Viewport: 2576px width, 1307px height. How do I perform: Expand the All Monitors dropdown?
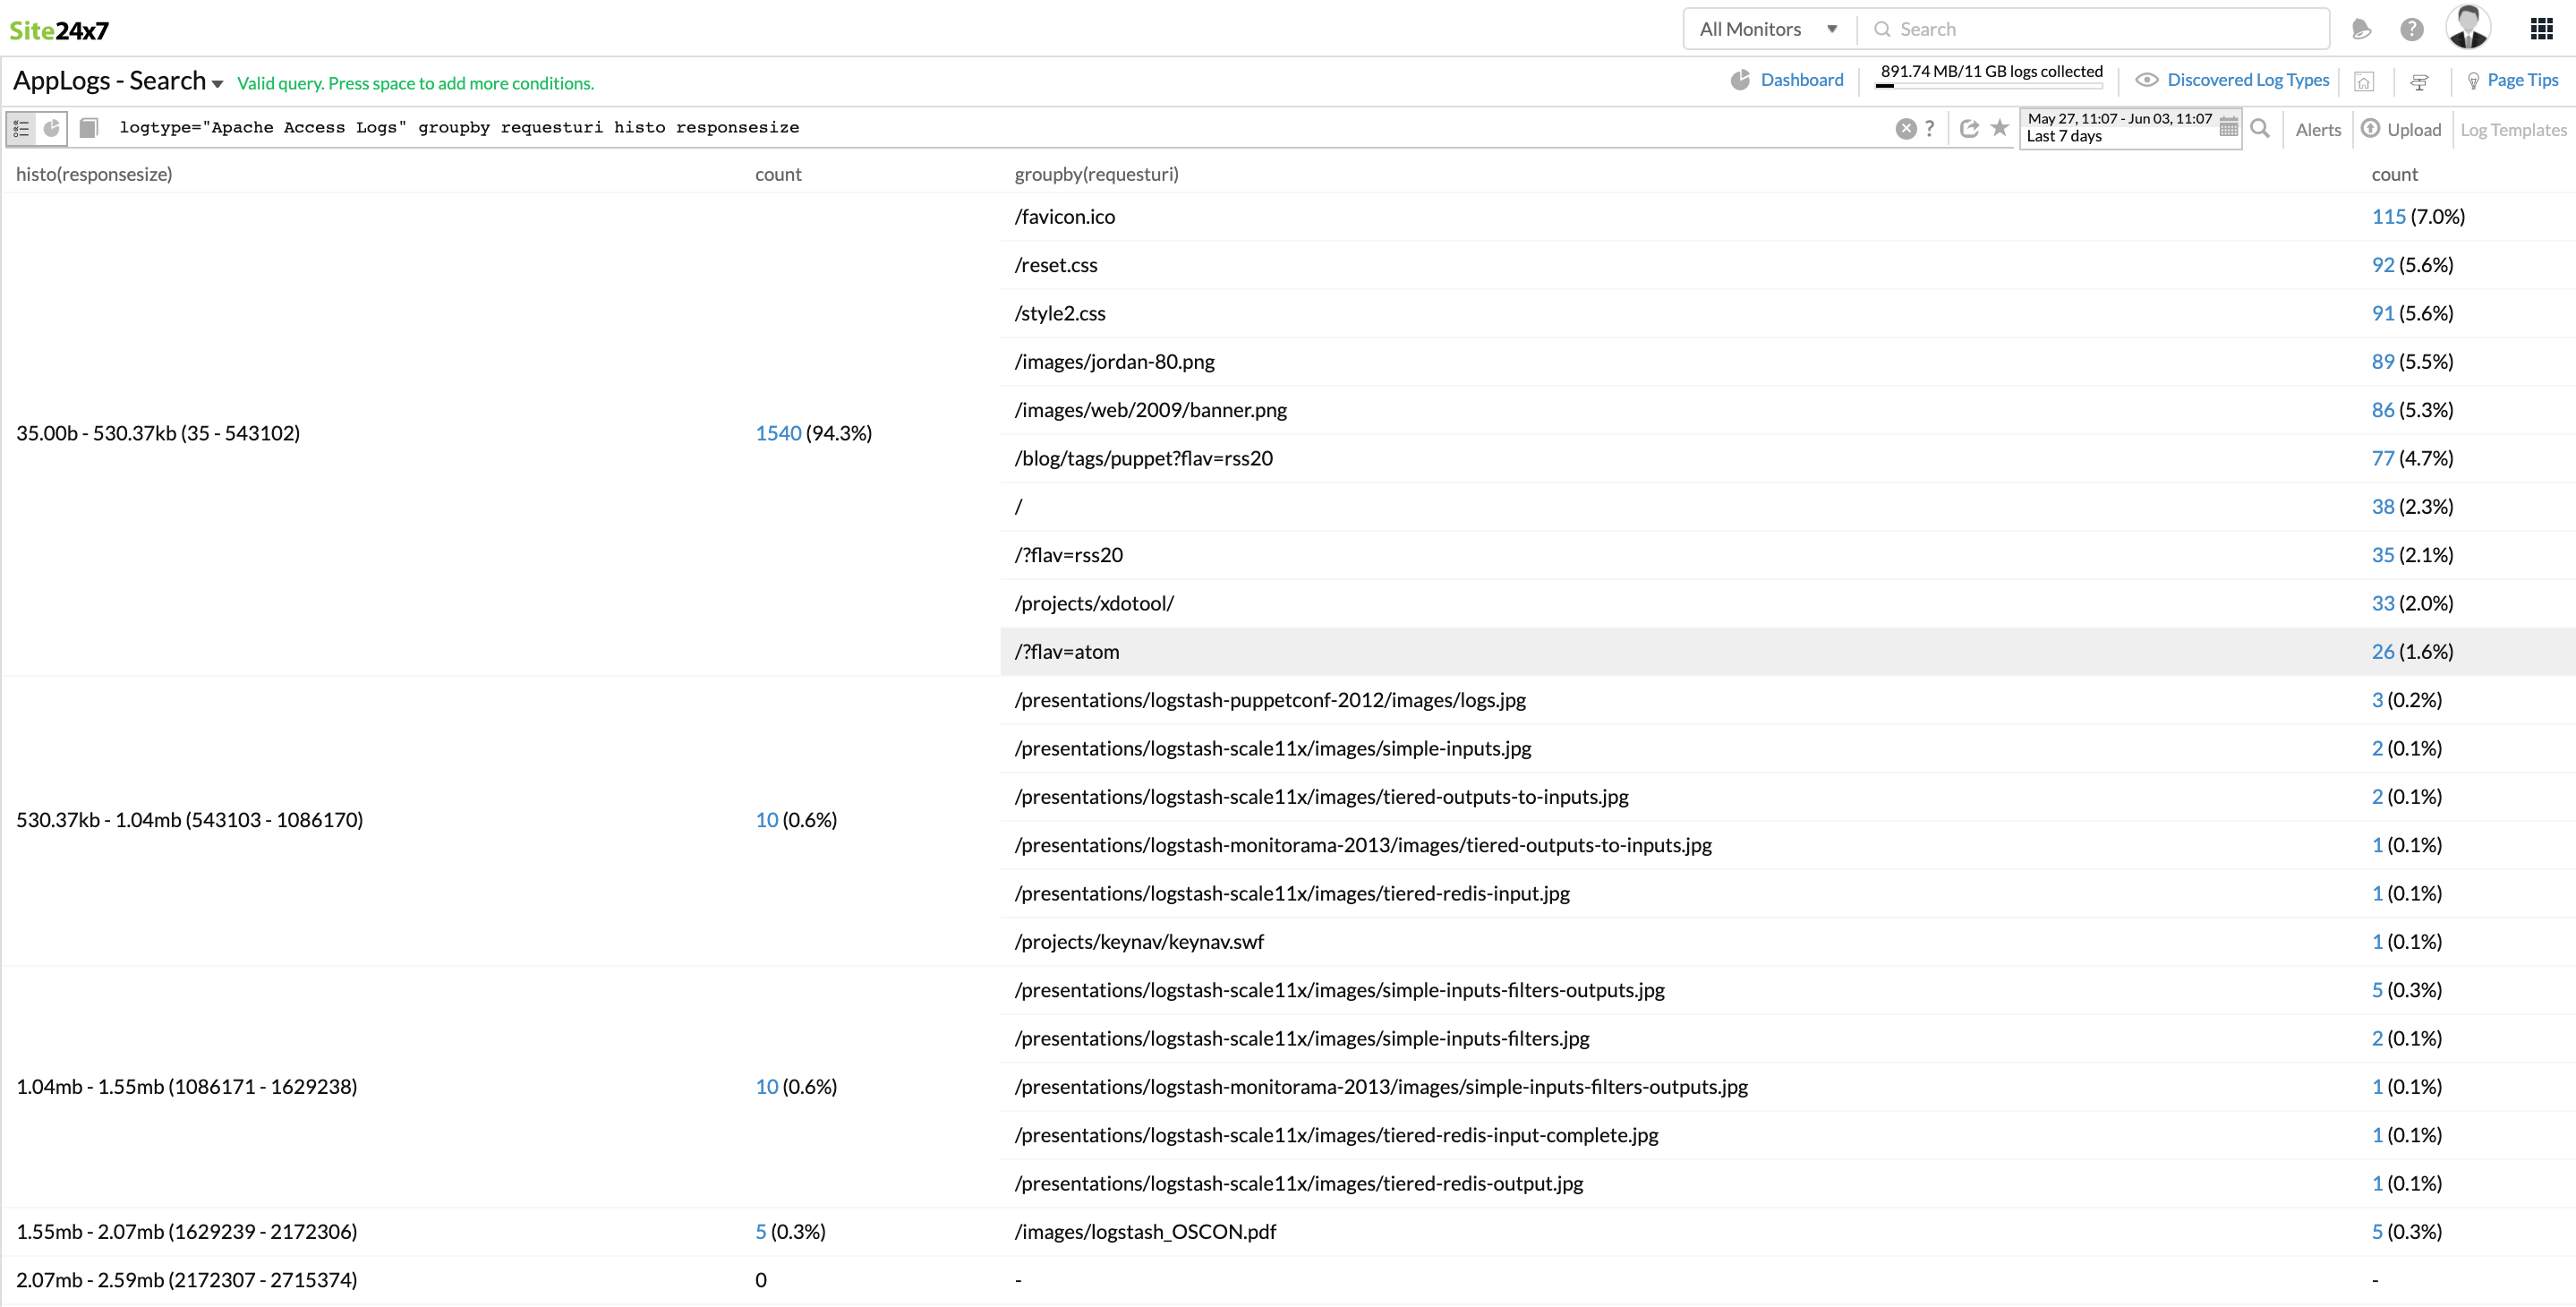[x=1767, y=29]
